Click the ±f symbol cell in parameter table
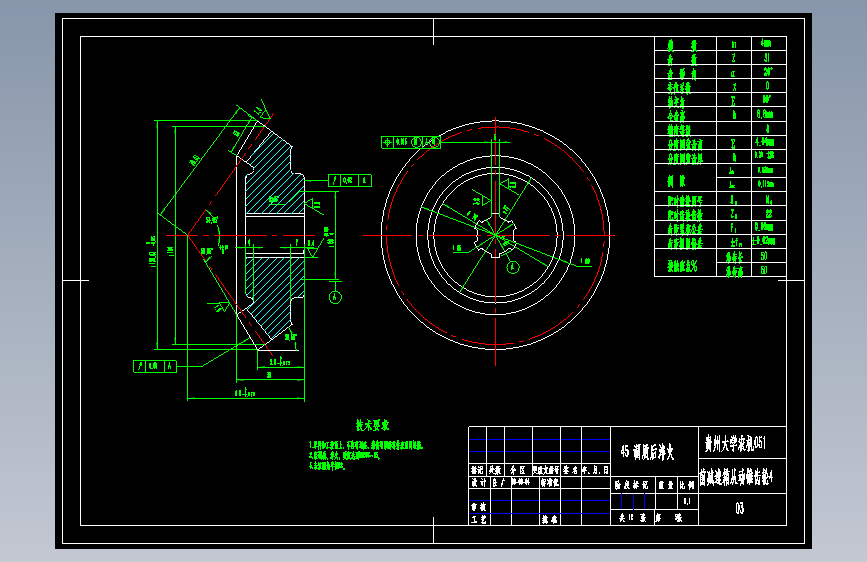 (734, 242)
